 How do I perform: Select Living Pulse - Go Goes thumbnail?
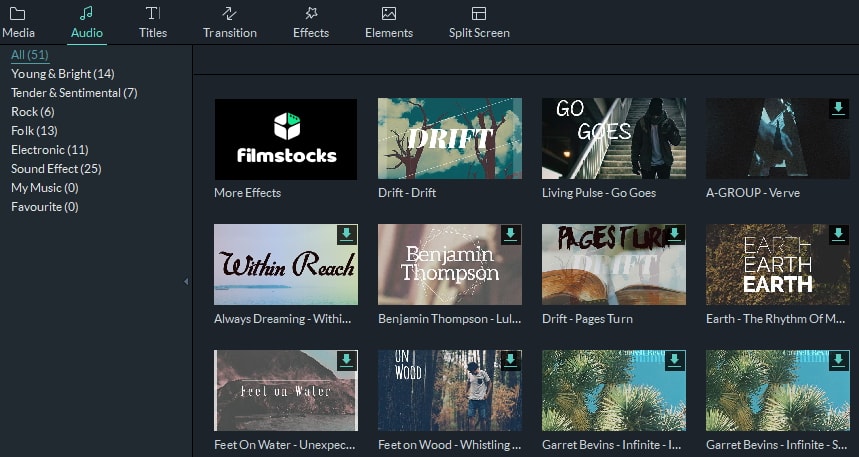pyautogui.click(x=614, y=139)
